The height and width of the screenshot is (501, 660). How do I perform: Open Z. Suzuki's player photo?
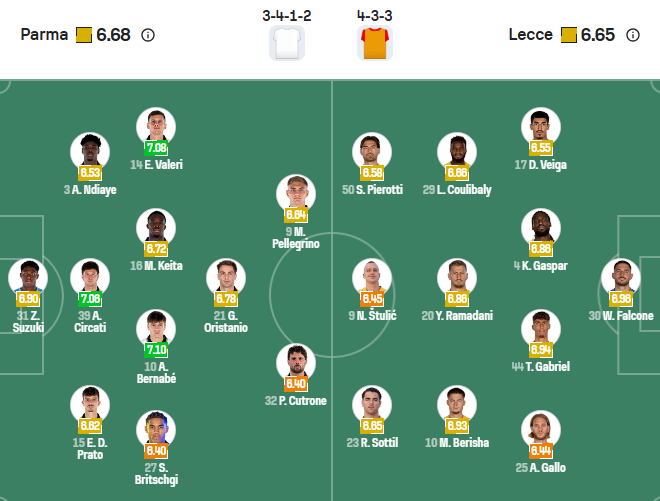(28, 278)
